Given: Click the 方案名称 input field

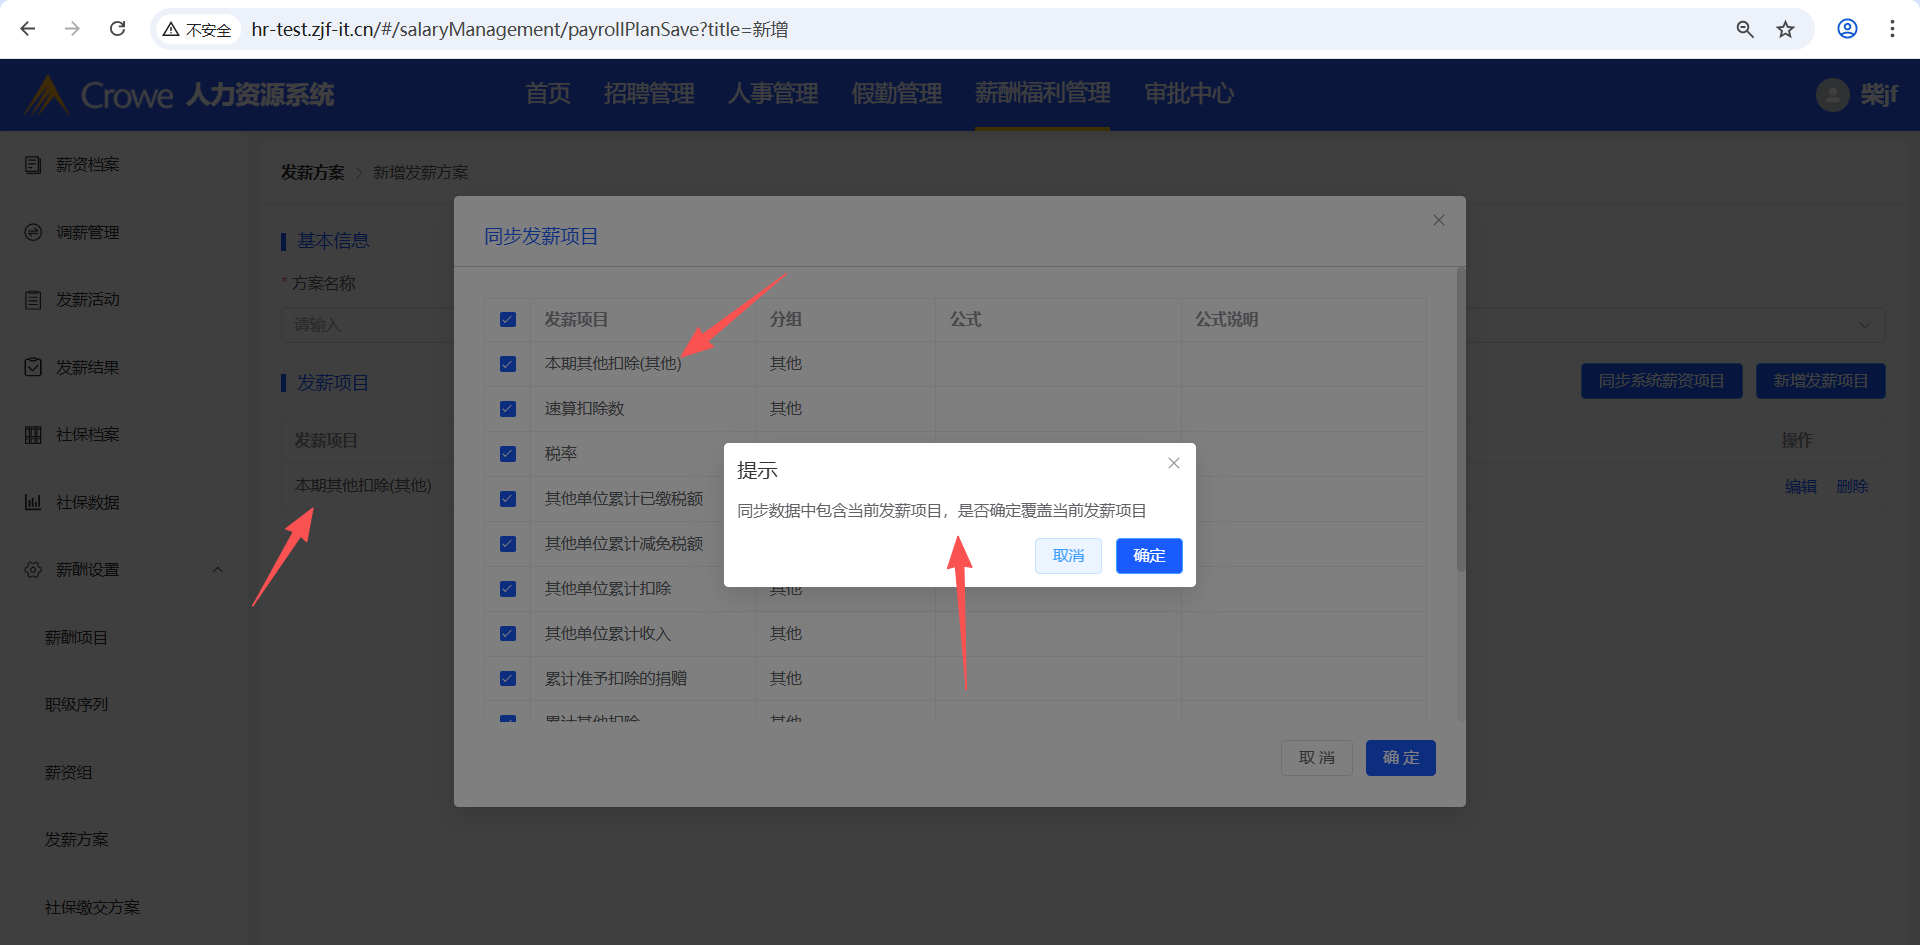Looking at the screenshot, I should (368, 325).
